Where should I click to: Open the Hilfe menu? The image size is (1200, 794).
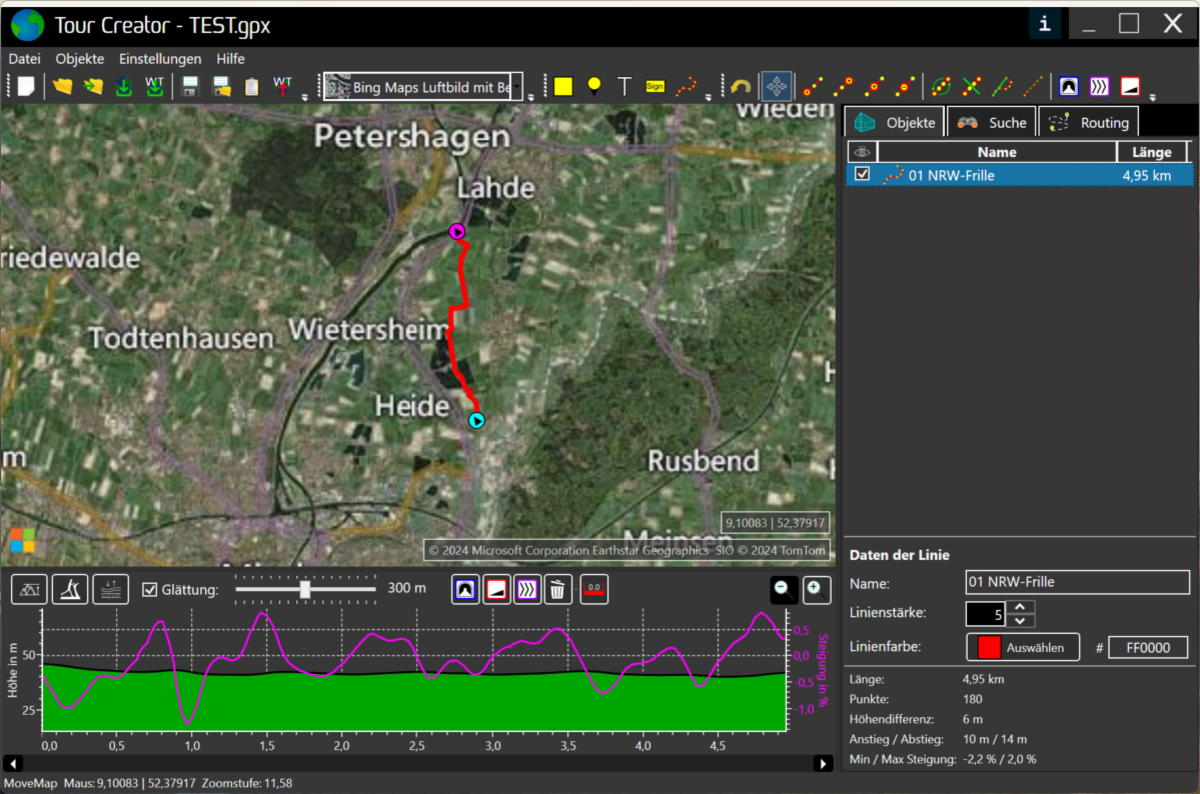[231, 59]
